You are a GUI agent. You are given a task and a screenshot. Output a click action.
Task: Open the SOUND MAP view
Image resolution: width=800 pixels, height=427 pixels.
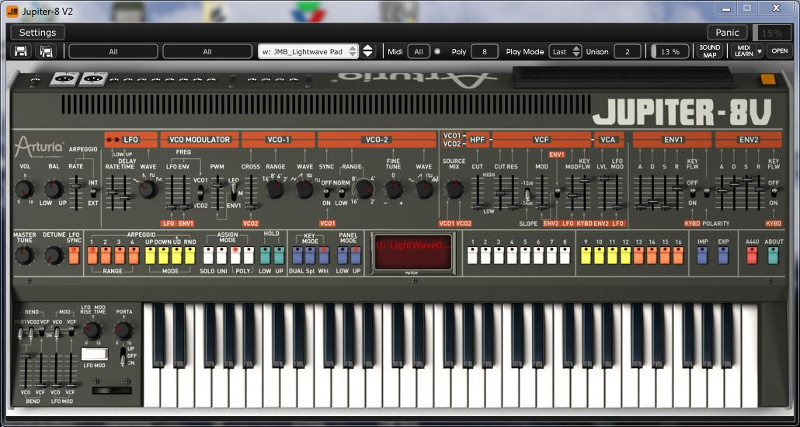coord(710,52)
